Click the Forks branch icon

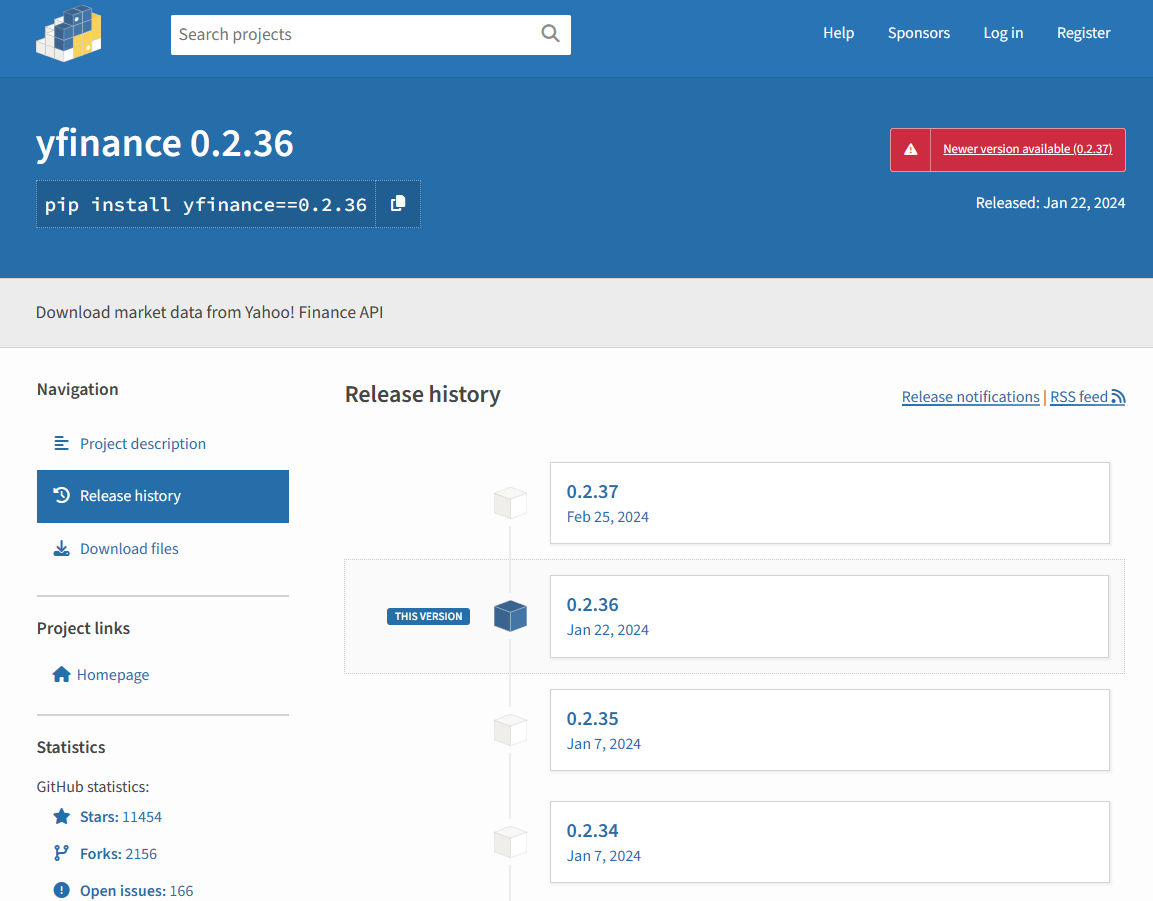click(x=61, y=853)
